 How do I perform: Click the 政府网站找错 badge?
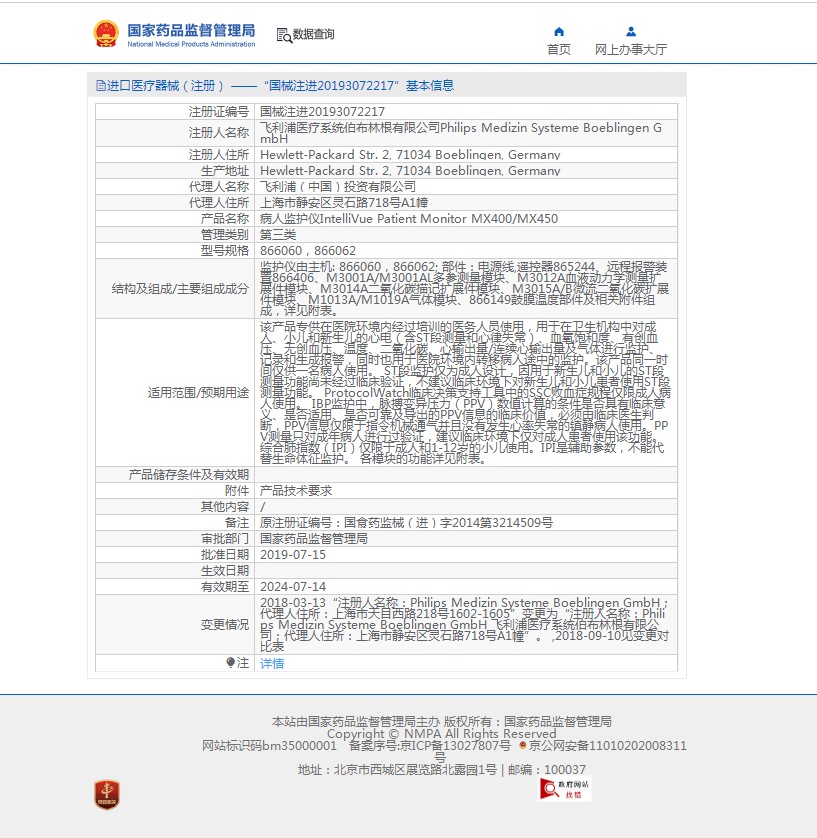[564, 789]
